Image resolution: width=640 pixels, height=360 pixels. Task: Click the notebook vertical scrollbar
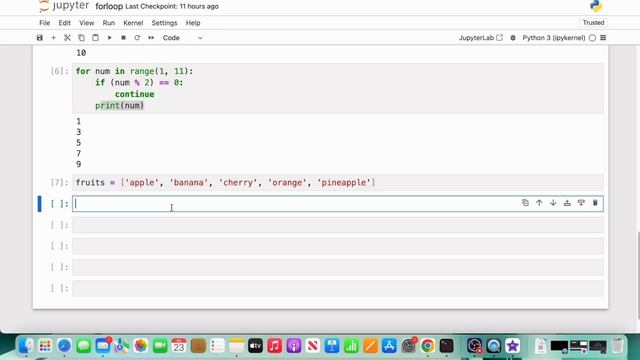[638, 276]
